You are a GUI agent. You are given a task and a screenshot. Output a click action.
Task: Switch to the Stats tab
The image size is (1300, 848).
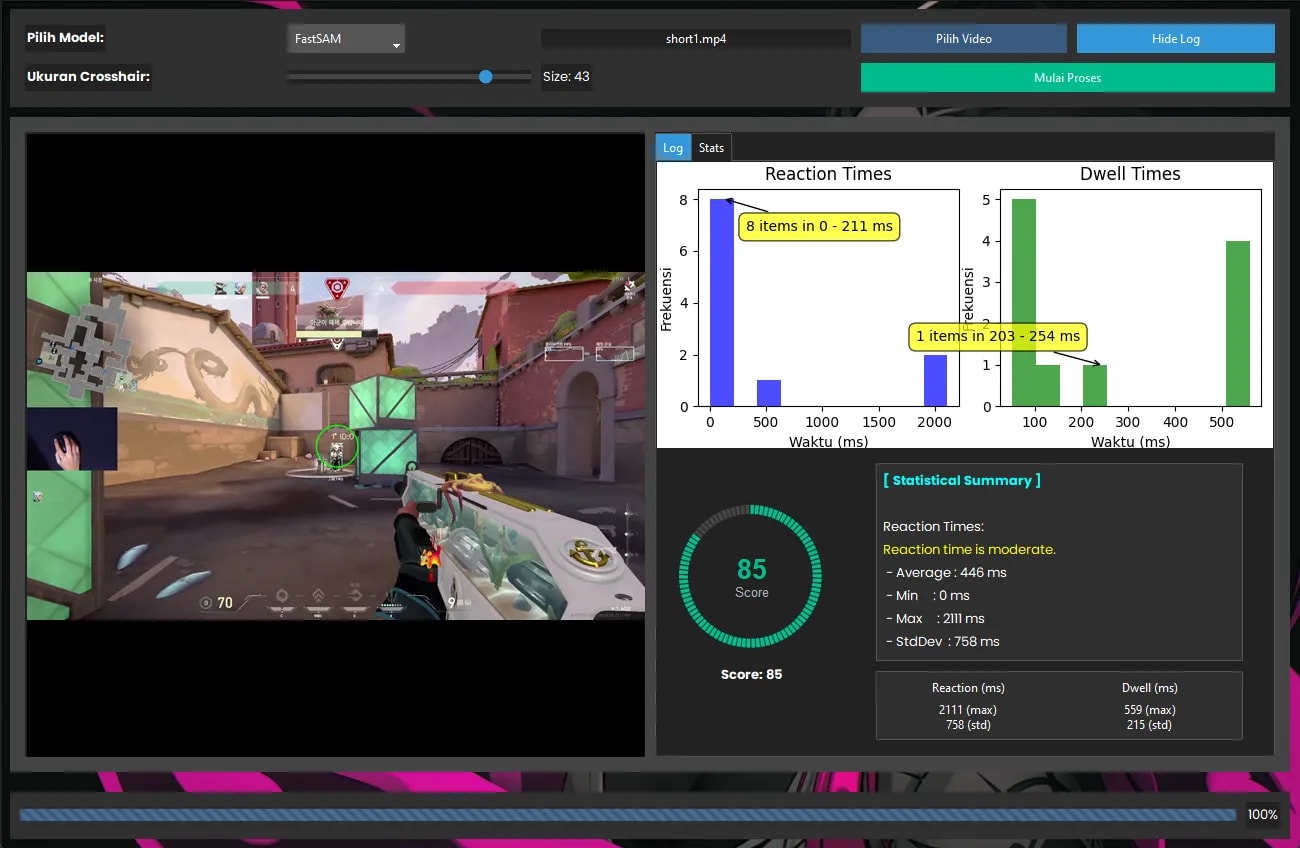coord(711,148)
